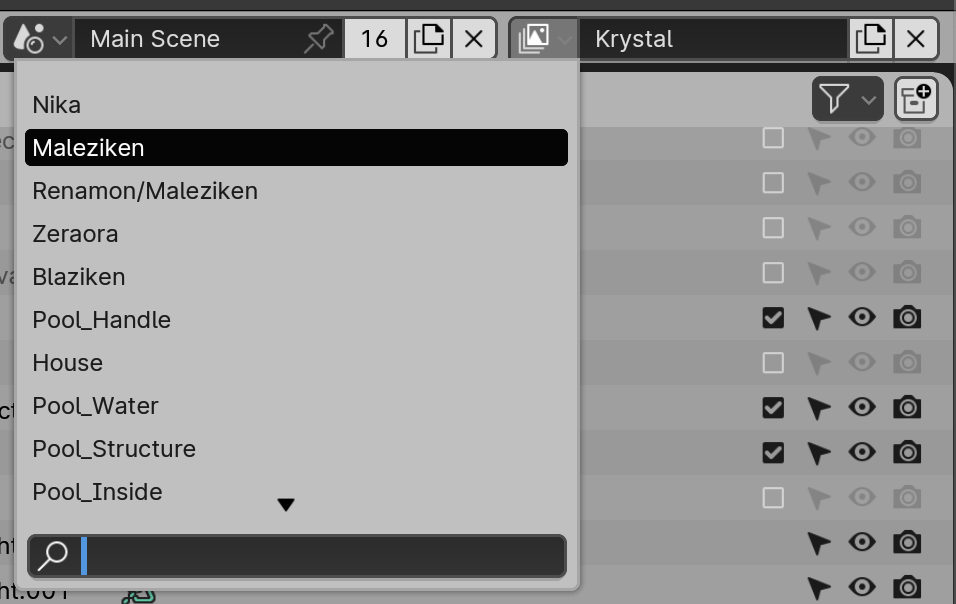
Task: Remove the Krystal view layer
Action: pos(915,39)
